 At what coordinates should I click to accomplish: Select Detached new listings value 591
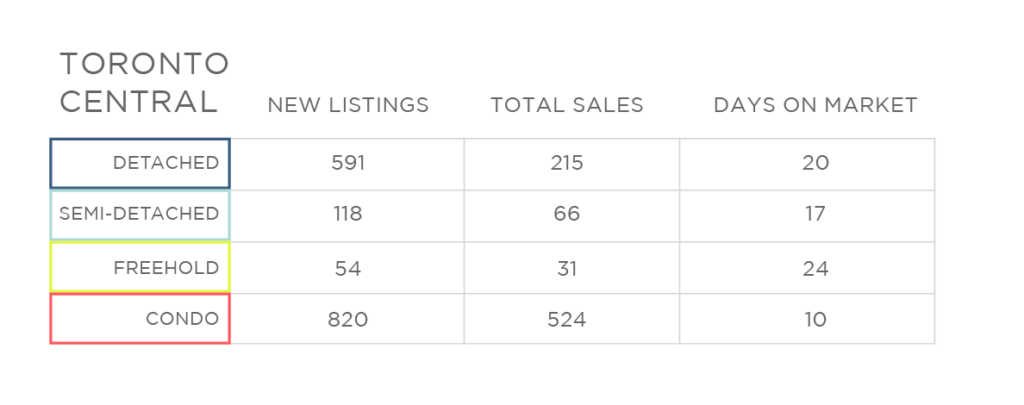[347, 163]
